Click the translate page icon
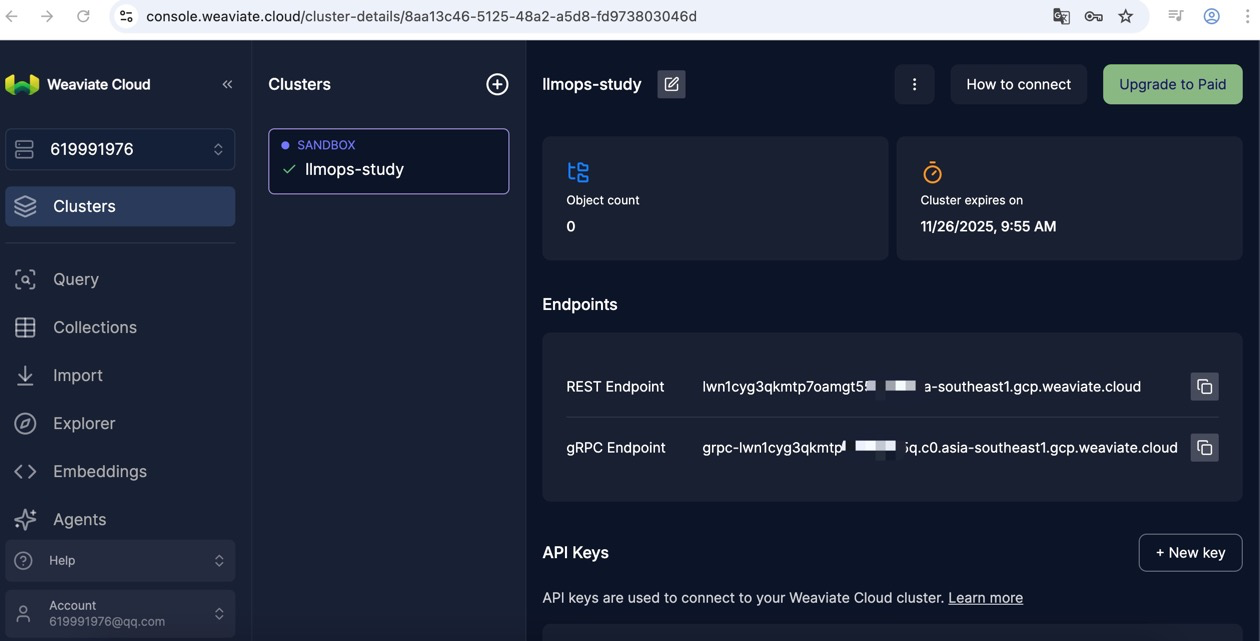Screen dimensions: 1260x641 click(1061, 16)
